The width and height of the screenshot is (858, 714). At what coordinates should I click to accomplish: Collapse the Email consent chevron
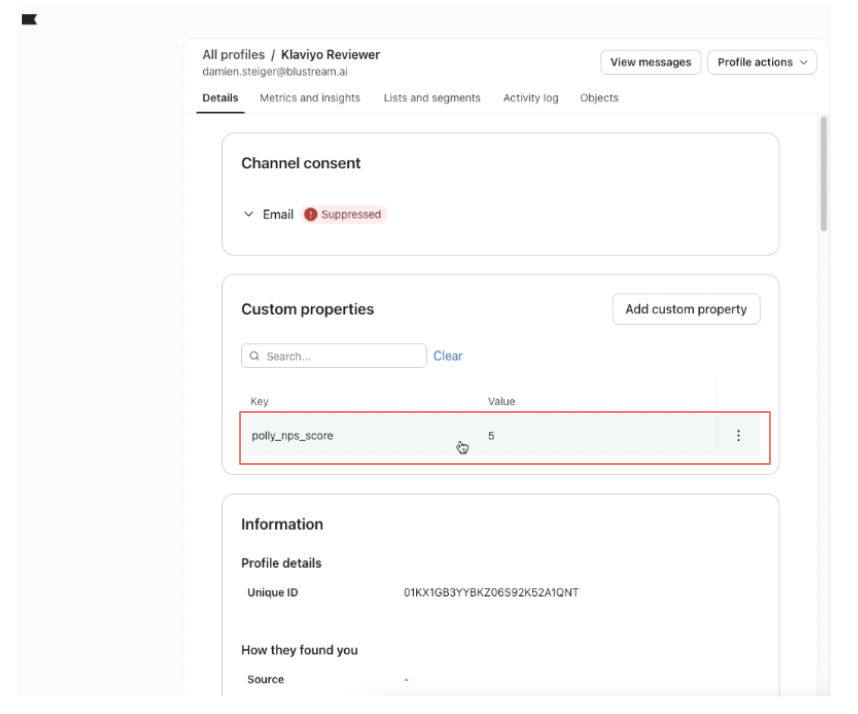pos(248,214)
